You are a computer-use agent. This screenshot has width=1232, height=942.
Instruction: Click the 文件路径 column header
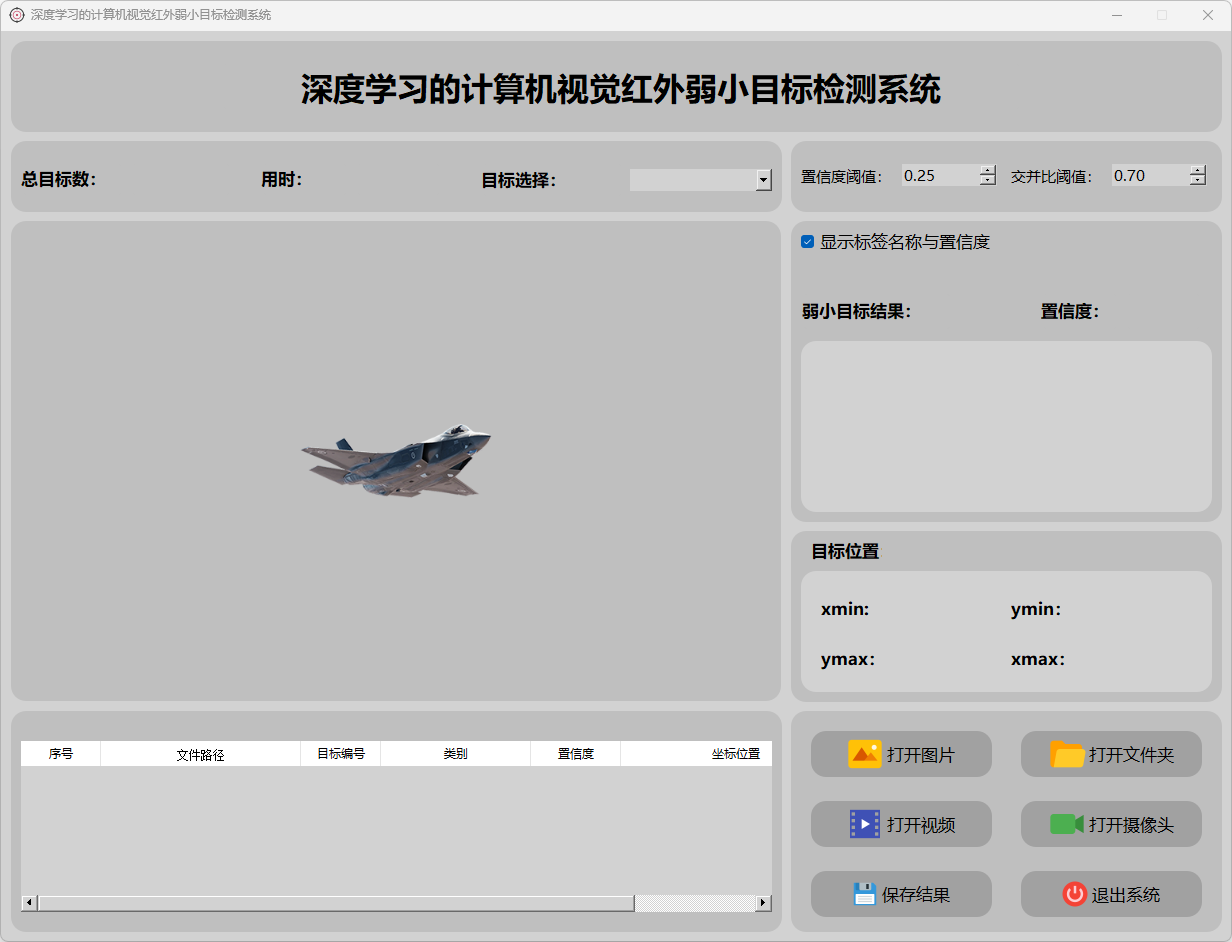coord(200,754)
